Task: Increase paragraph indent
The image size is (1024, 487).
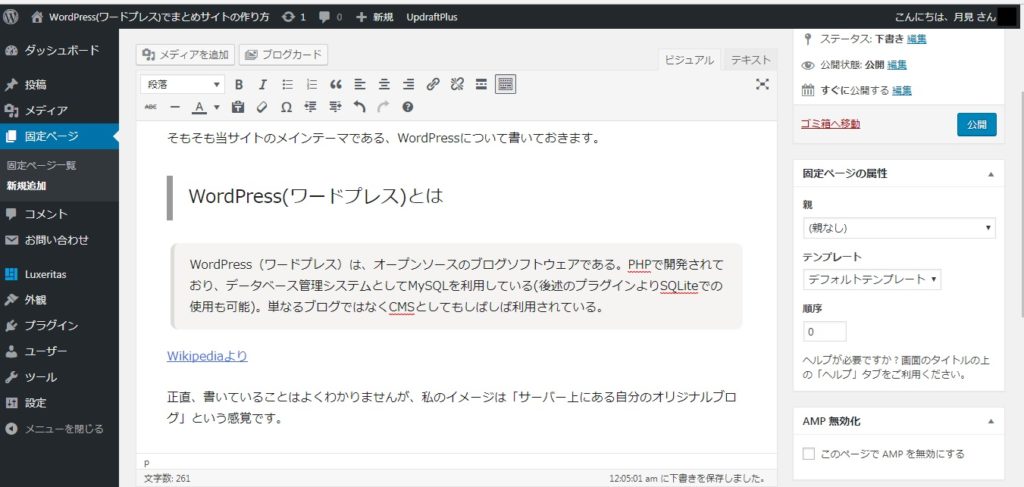Action: 335,107
